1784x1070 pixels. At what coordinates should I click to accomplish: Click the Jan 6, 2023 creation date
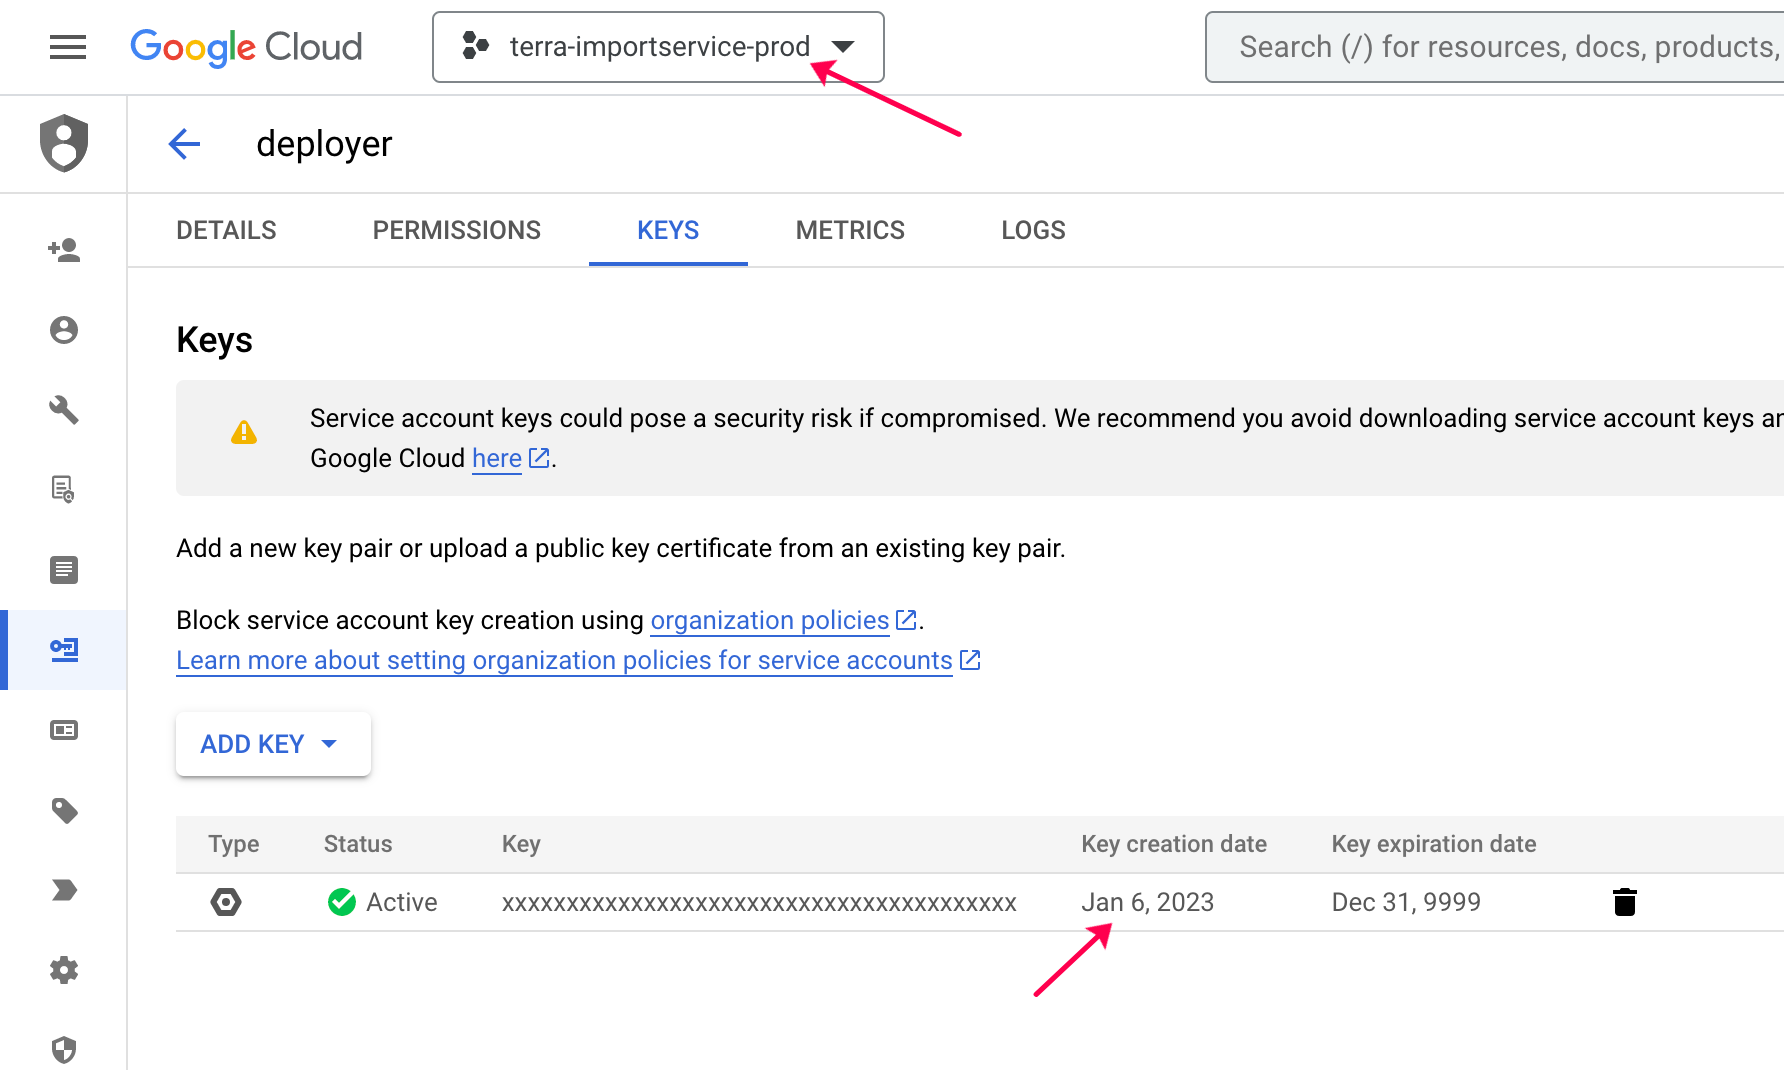tap(1147, 902)
